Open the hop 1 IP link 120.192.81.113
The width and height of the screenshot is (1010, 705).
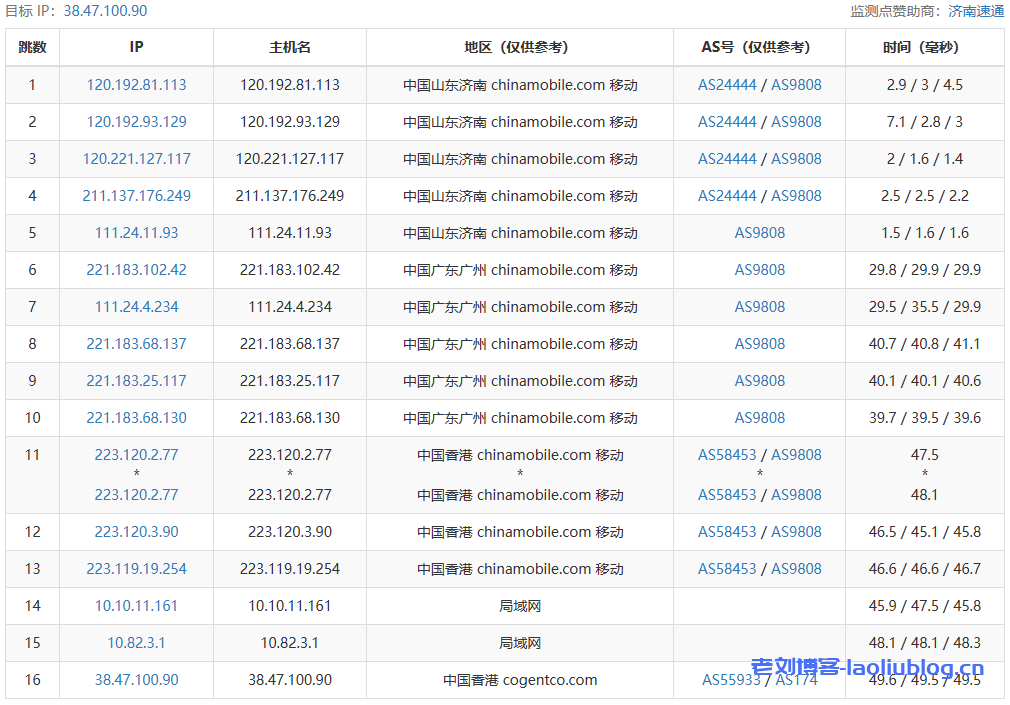click(136, 85)
